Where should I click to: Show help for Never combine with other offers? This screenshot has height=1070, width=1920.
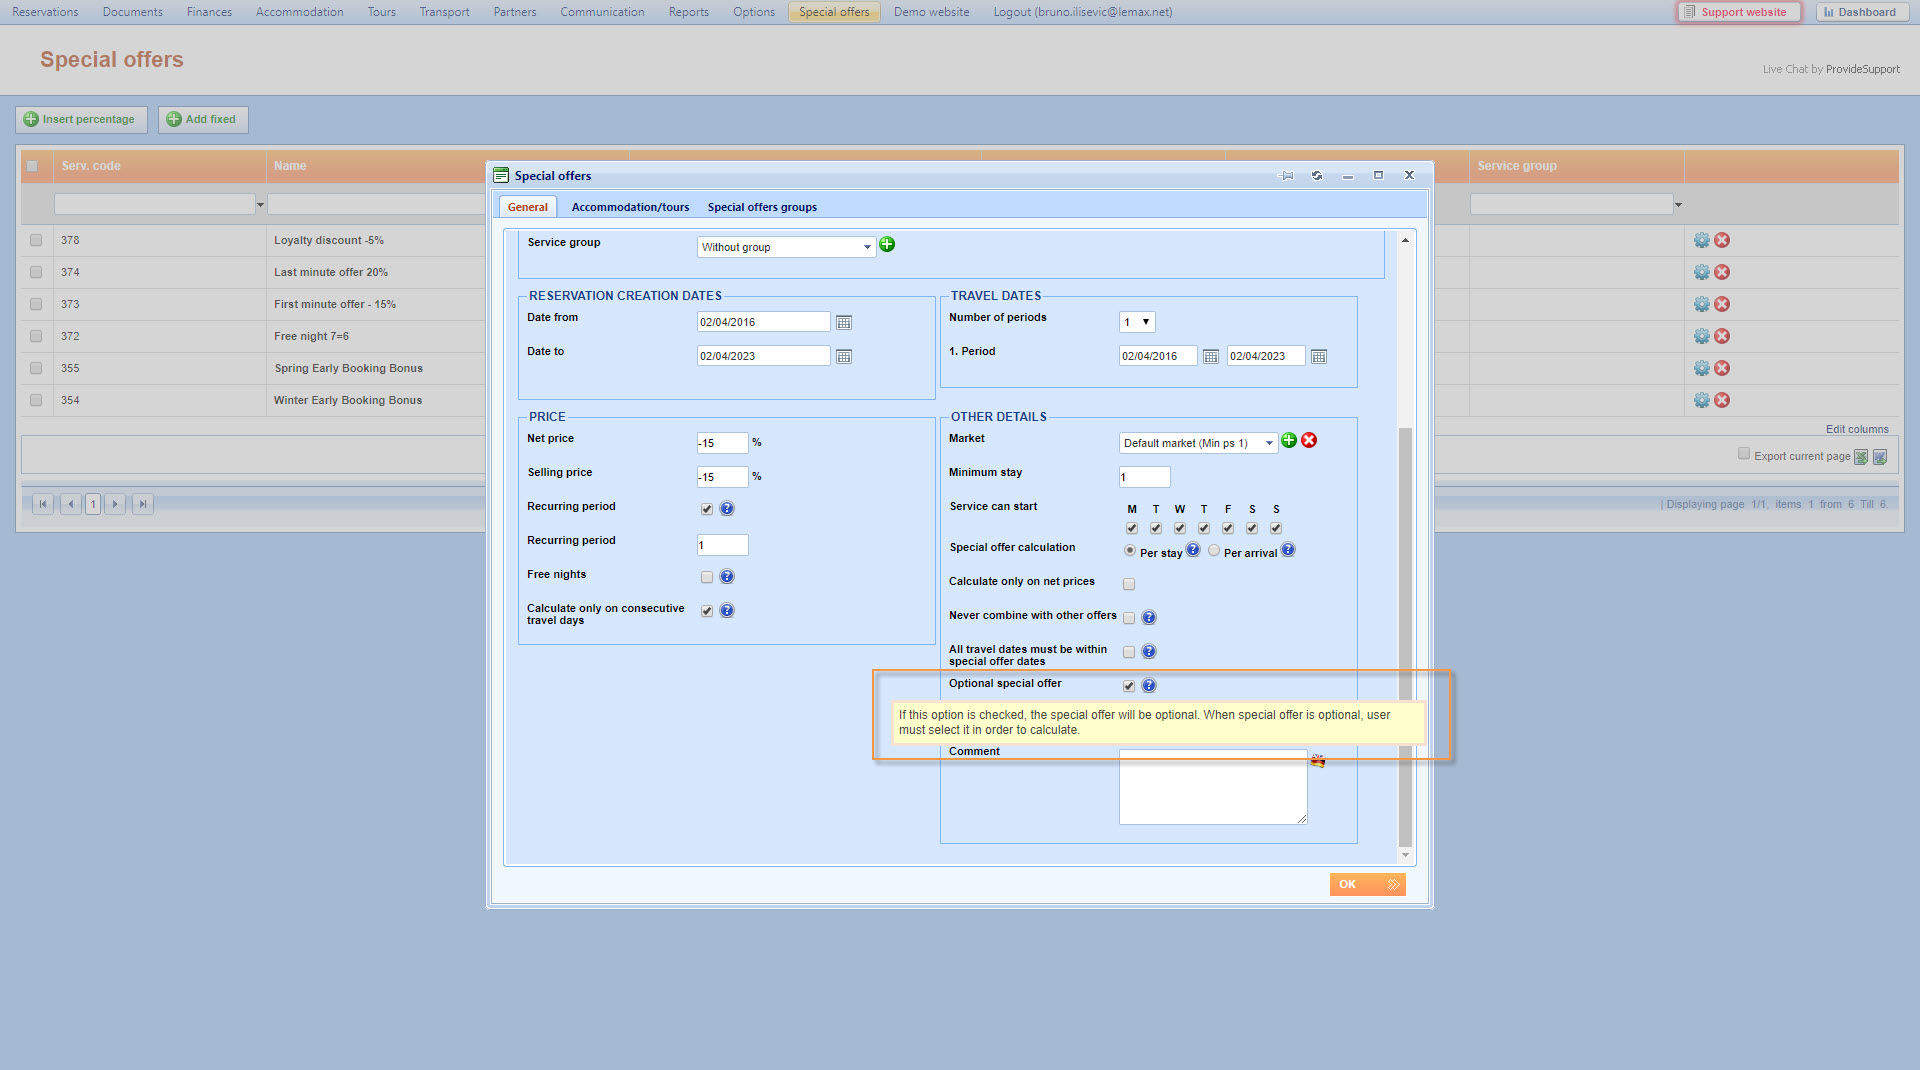(x=1149, y=617)
